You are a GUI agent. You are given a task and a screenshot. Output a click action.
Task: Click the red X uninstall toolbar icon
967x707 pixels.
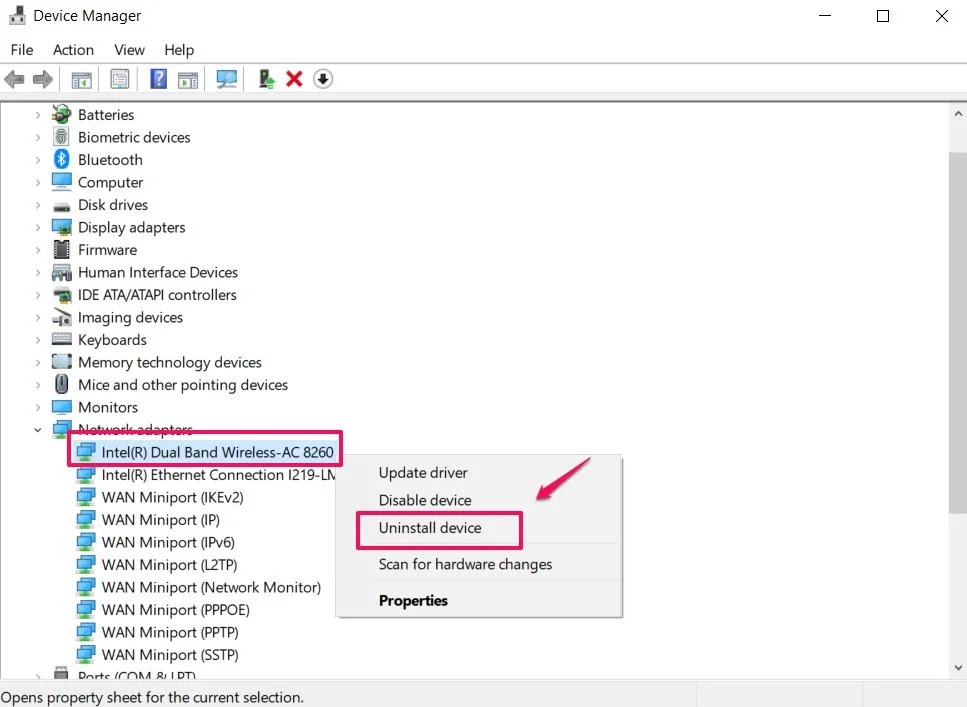[x=294, y=79]
